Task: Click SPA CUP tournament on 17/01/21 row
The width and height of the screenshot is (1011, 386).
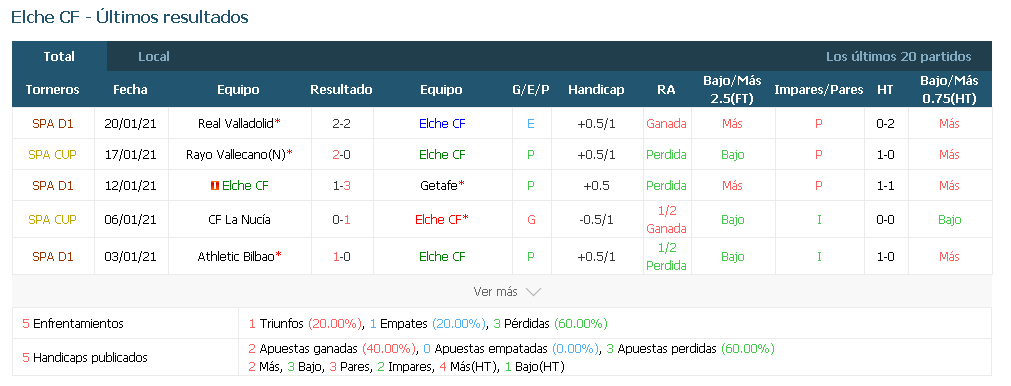Action: pos(52,154)
